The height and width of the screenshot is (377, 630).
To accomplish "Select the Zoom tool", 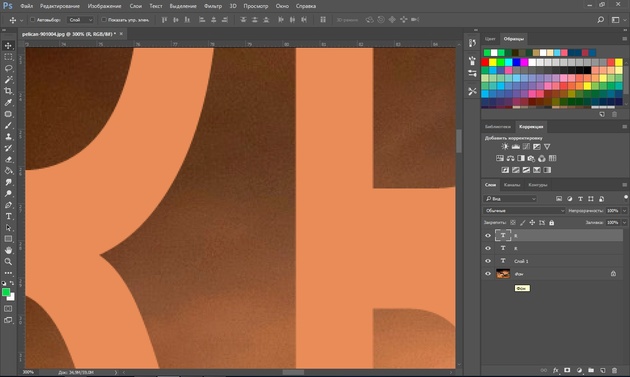I will tap(8, 262).
